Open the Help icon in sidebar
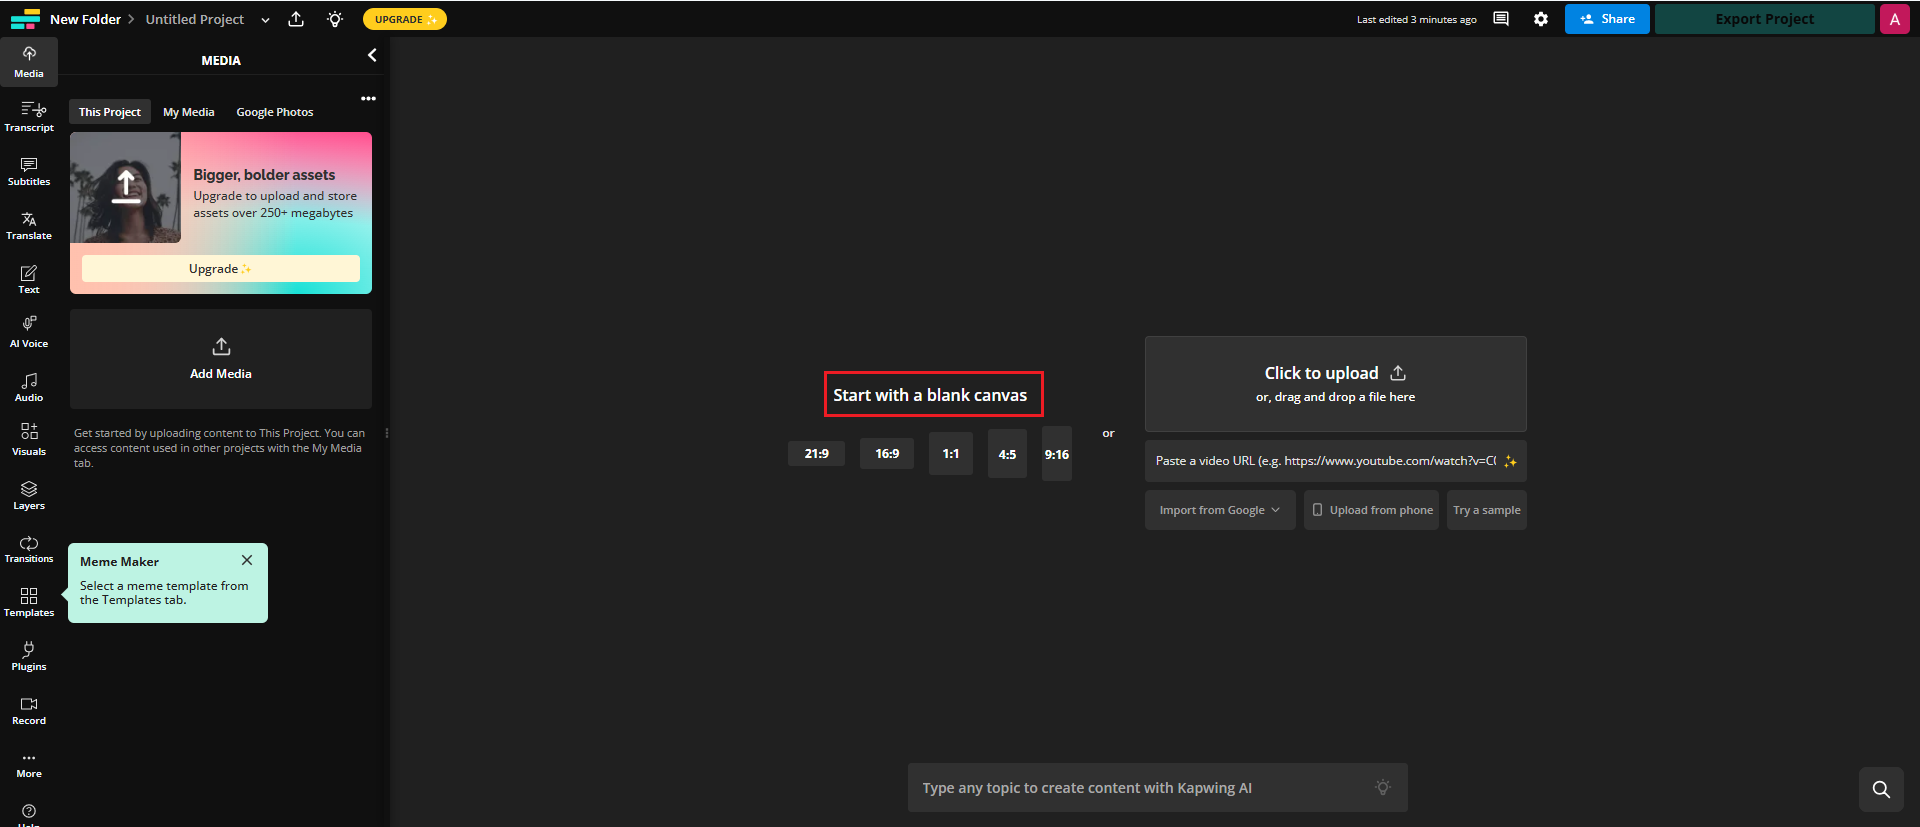 click(29, 812)
